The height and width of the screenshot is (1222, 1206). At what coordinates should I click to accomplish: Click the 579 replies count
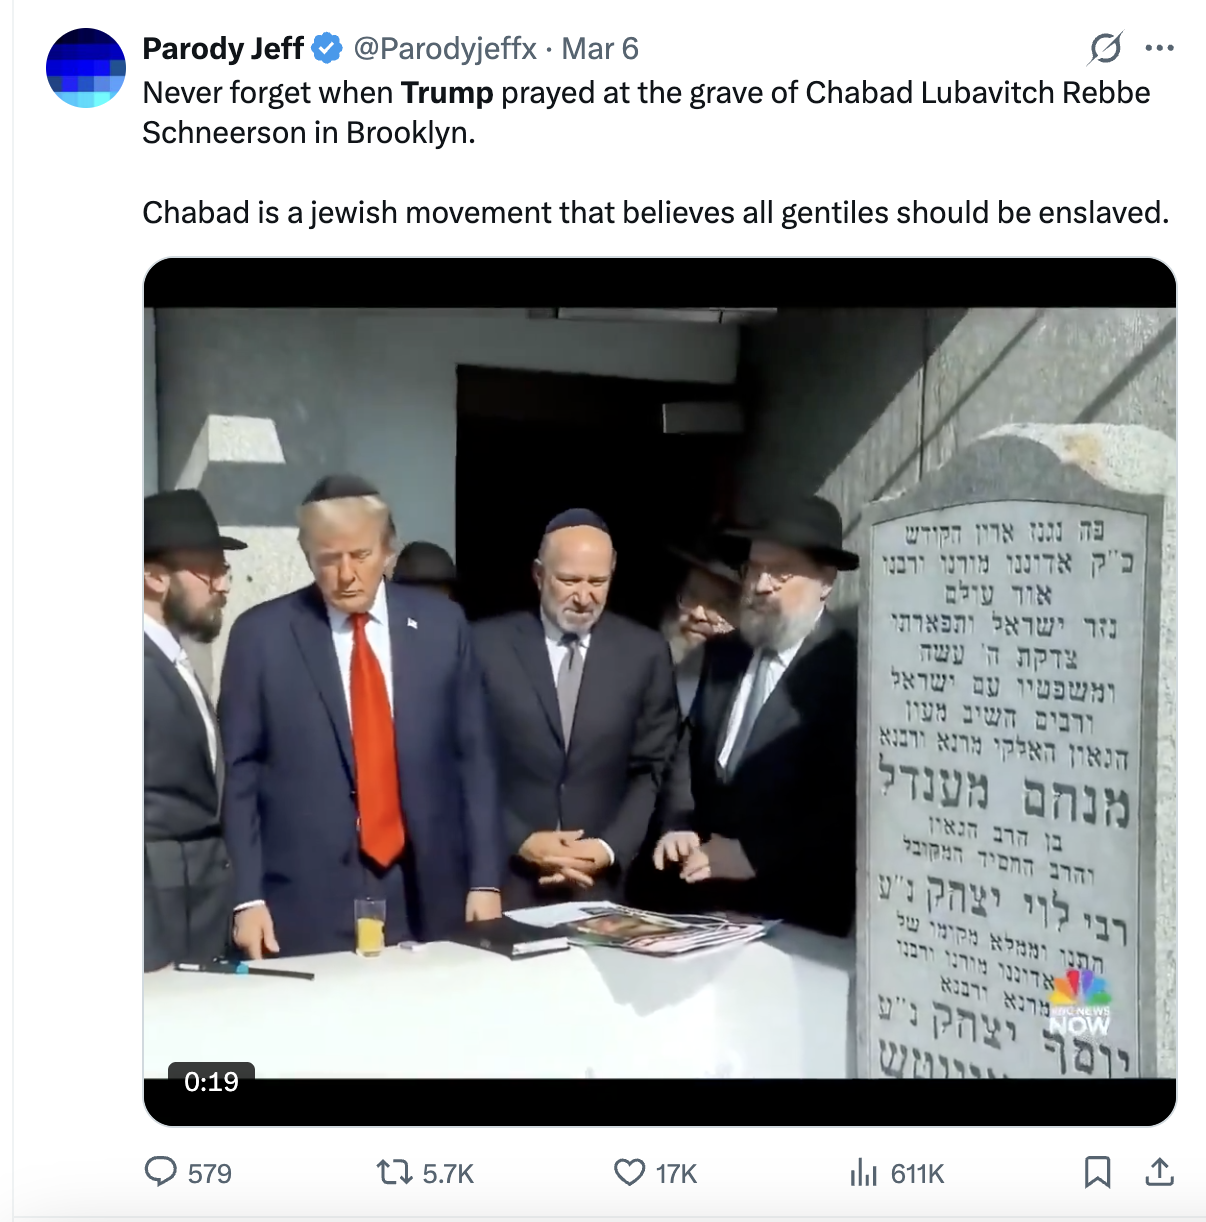pos(210,1173)
